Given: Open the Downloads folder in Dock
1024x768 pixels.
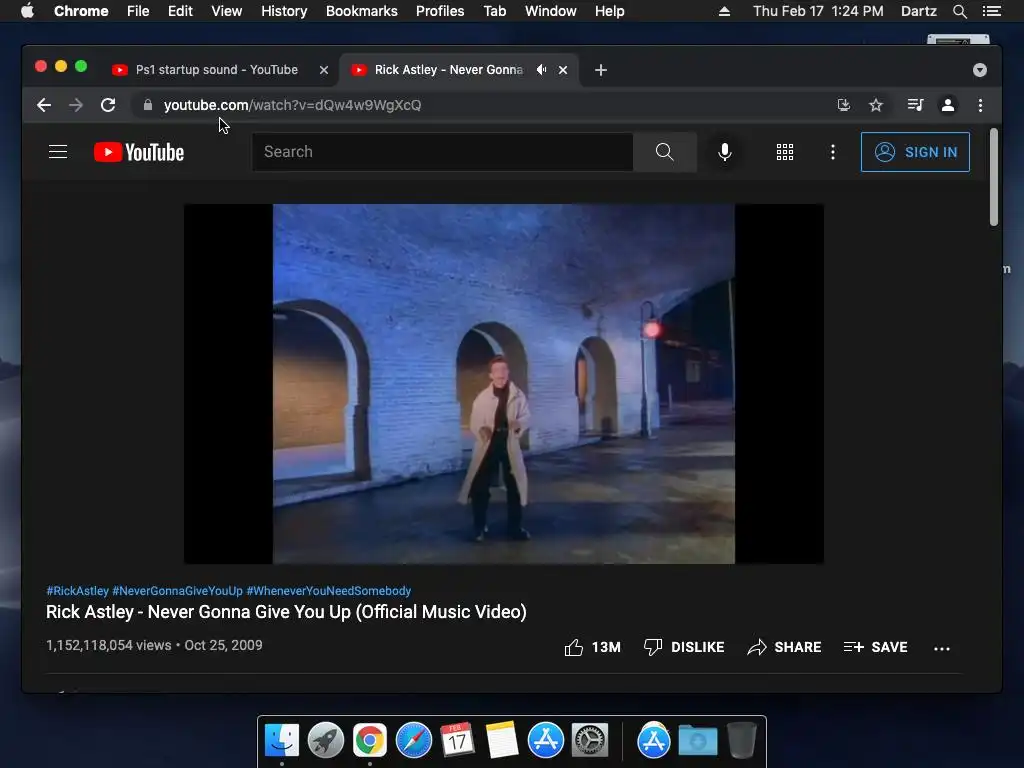Looking at the screenshot, I should [x=697, y=741].
